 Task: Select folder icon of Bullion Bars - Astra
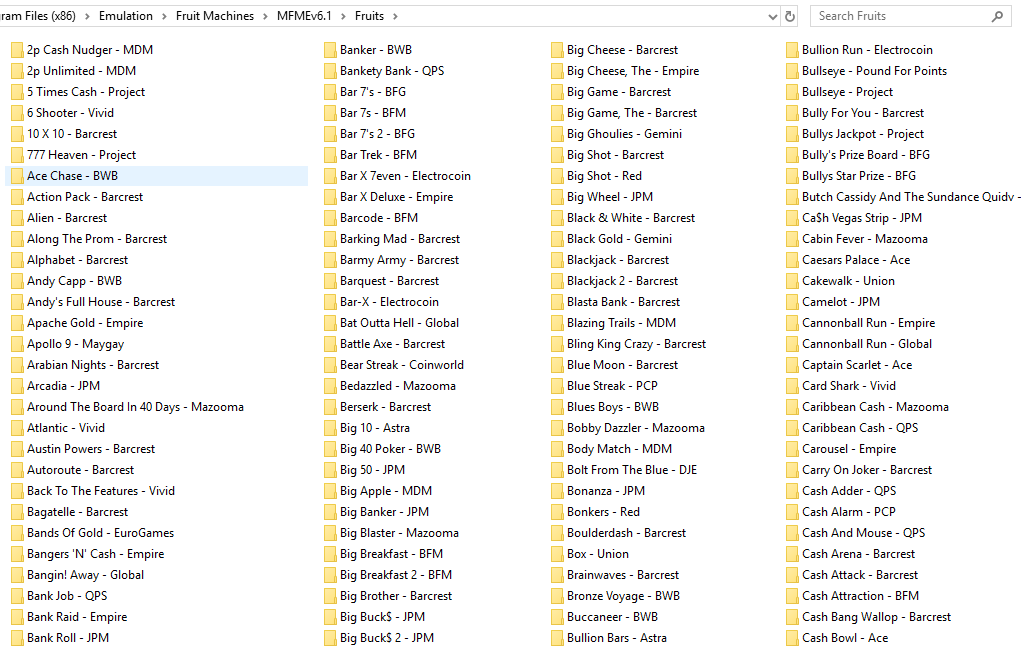[557, 638]
